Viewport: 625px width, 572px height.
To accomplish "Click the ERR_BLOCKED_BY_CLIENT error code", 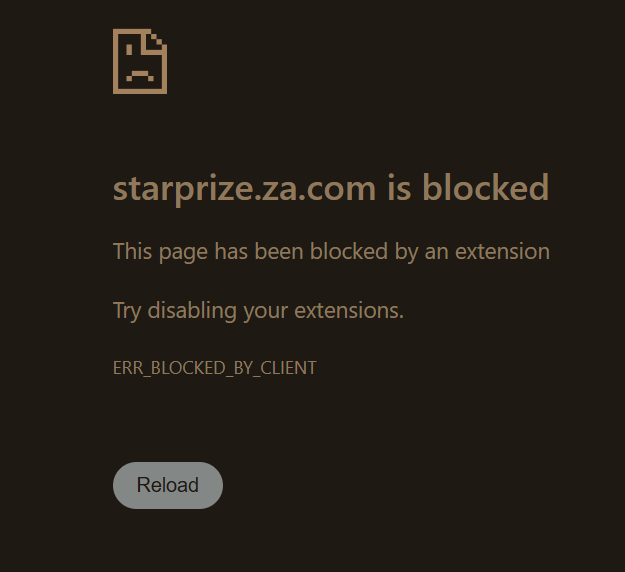I will point(215,368).
